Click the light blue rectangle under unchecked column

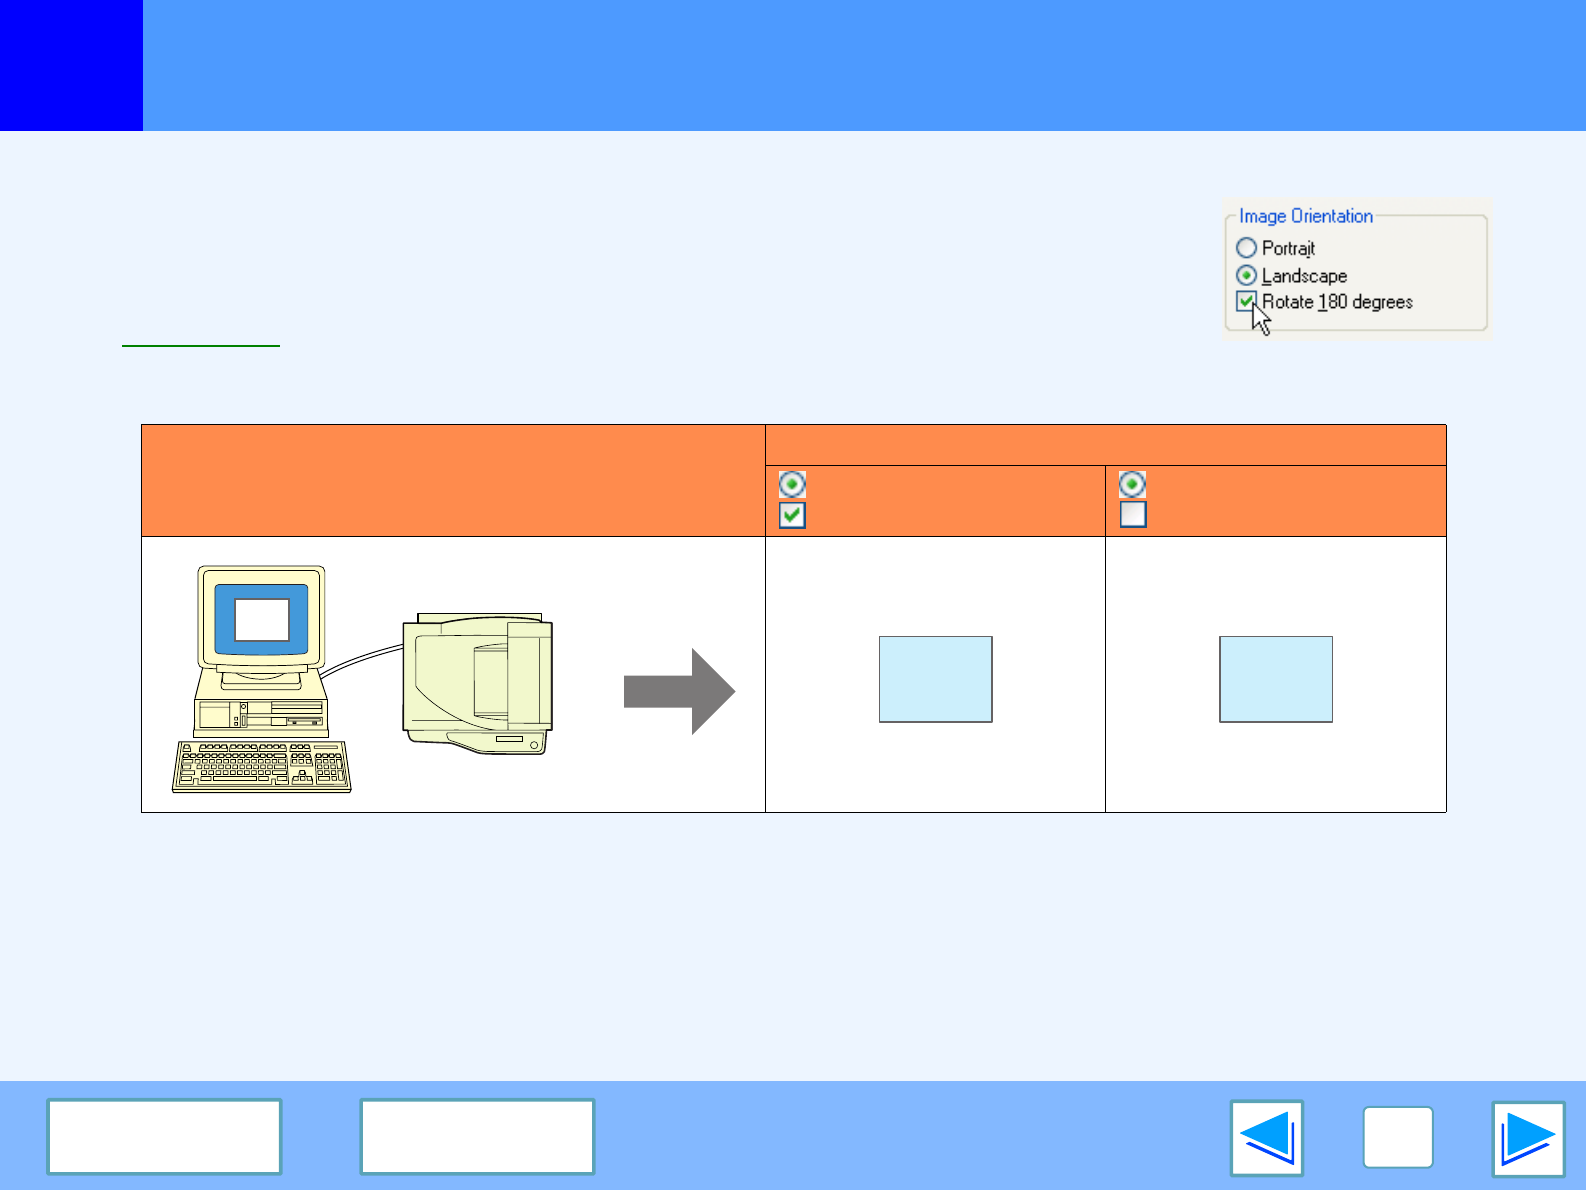click(1275, 679)
